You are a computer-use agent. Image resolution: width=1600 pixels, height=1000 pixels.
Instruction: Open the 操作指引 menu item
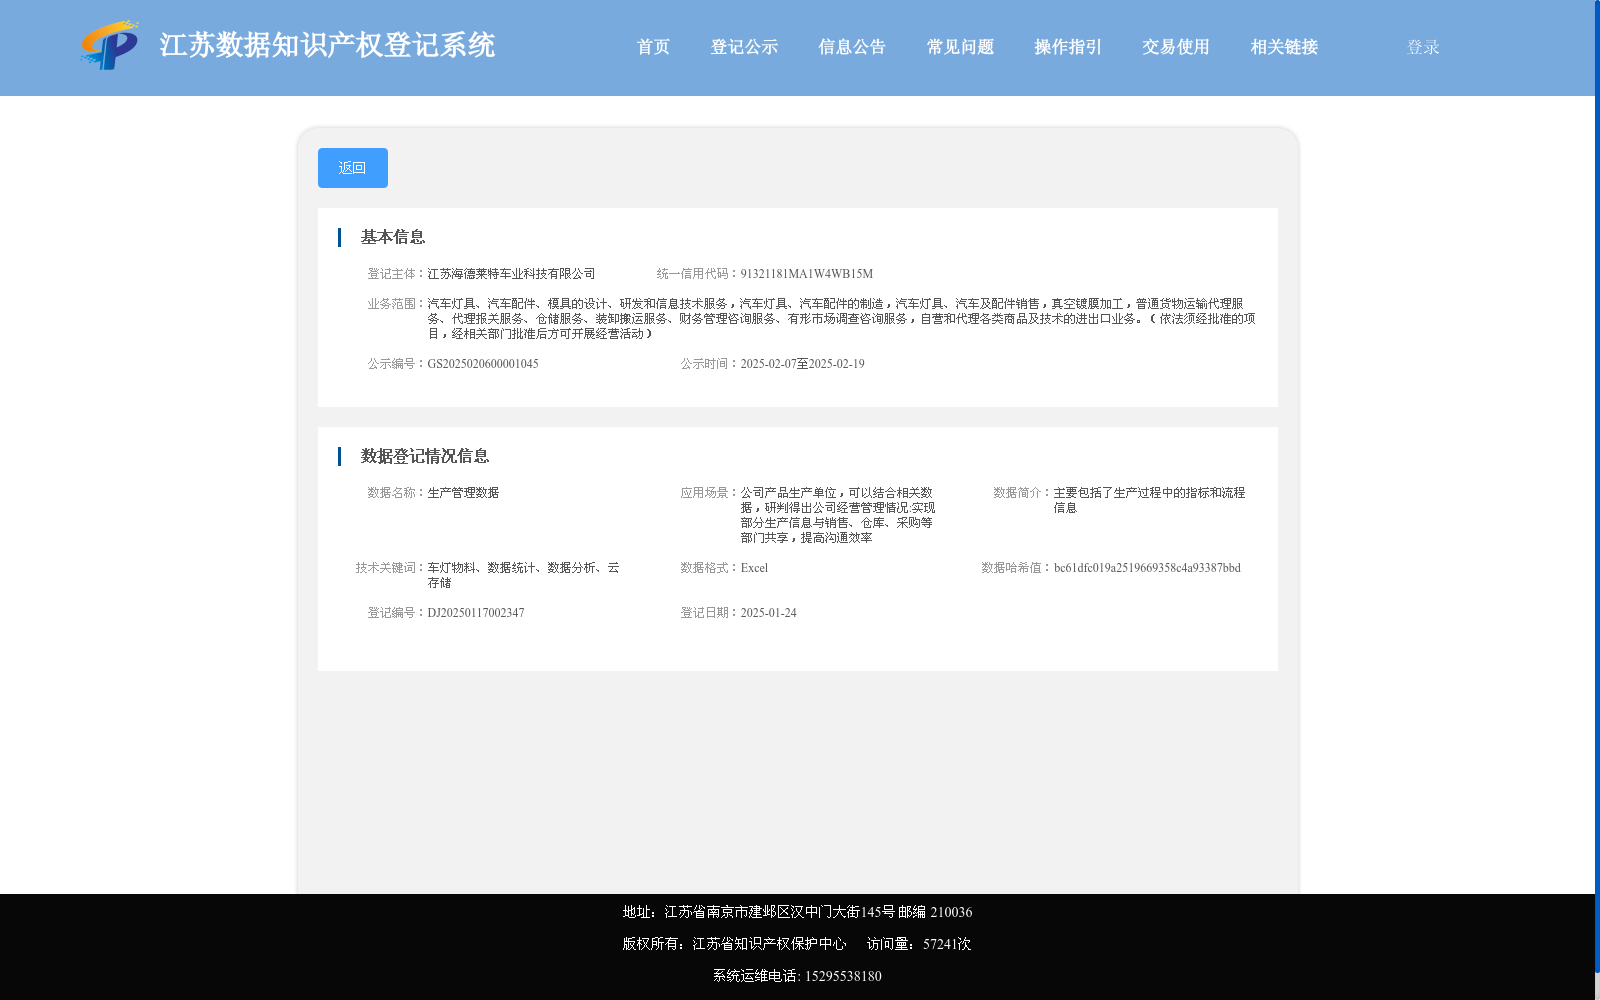coord(1068,47)
